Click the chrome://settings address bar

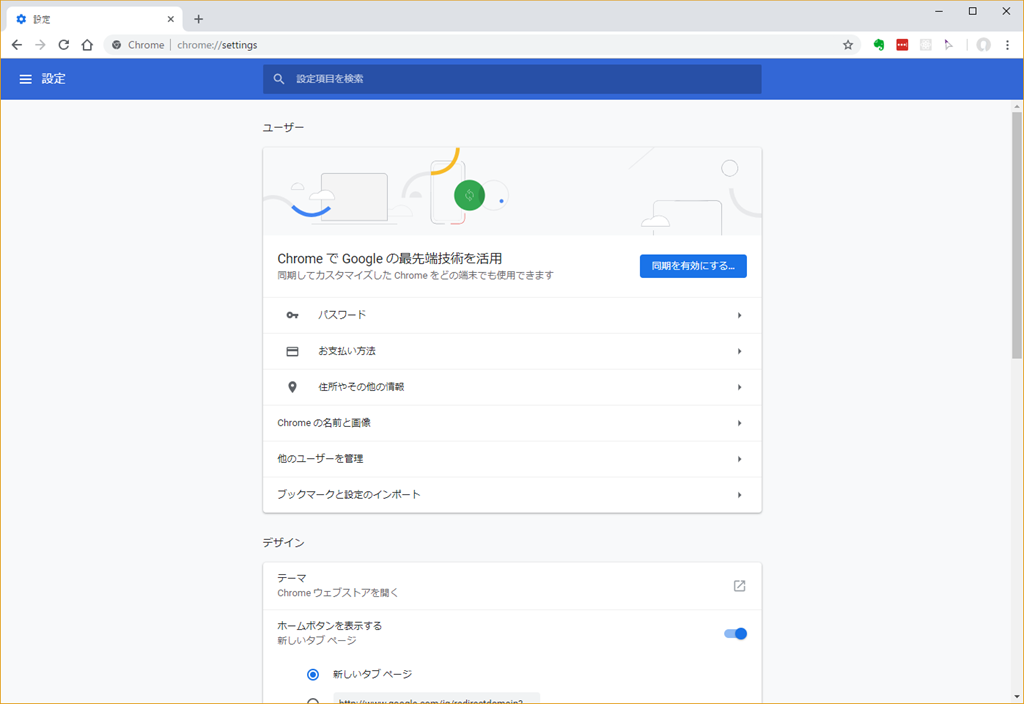tap(482, 45)
